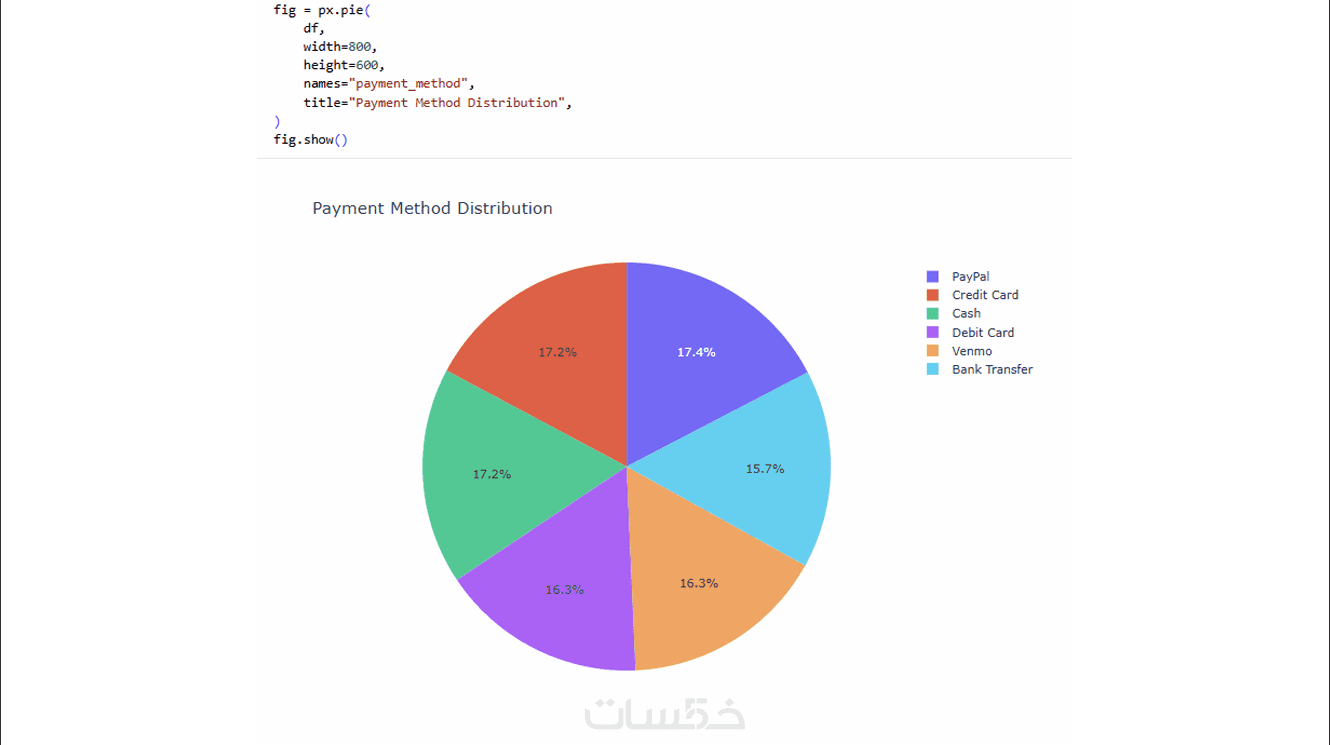Click the "Payment Method Distribution" string in code
Image resolution: width=1330 pixels, height=745 pixels.
pos(459,103)
